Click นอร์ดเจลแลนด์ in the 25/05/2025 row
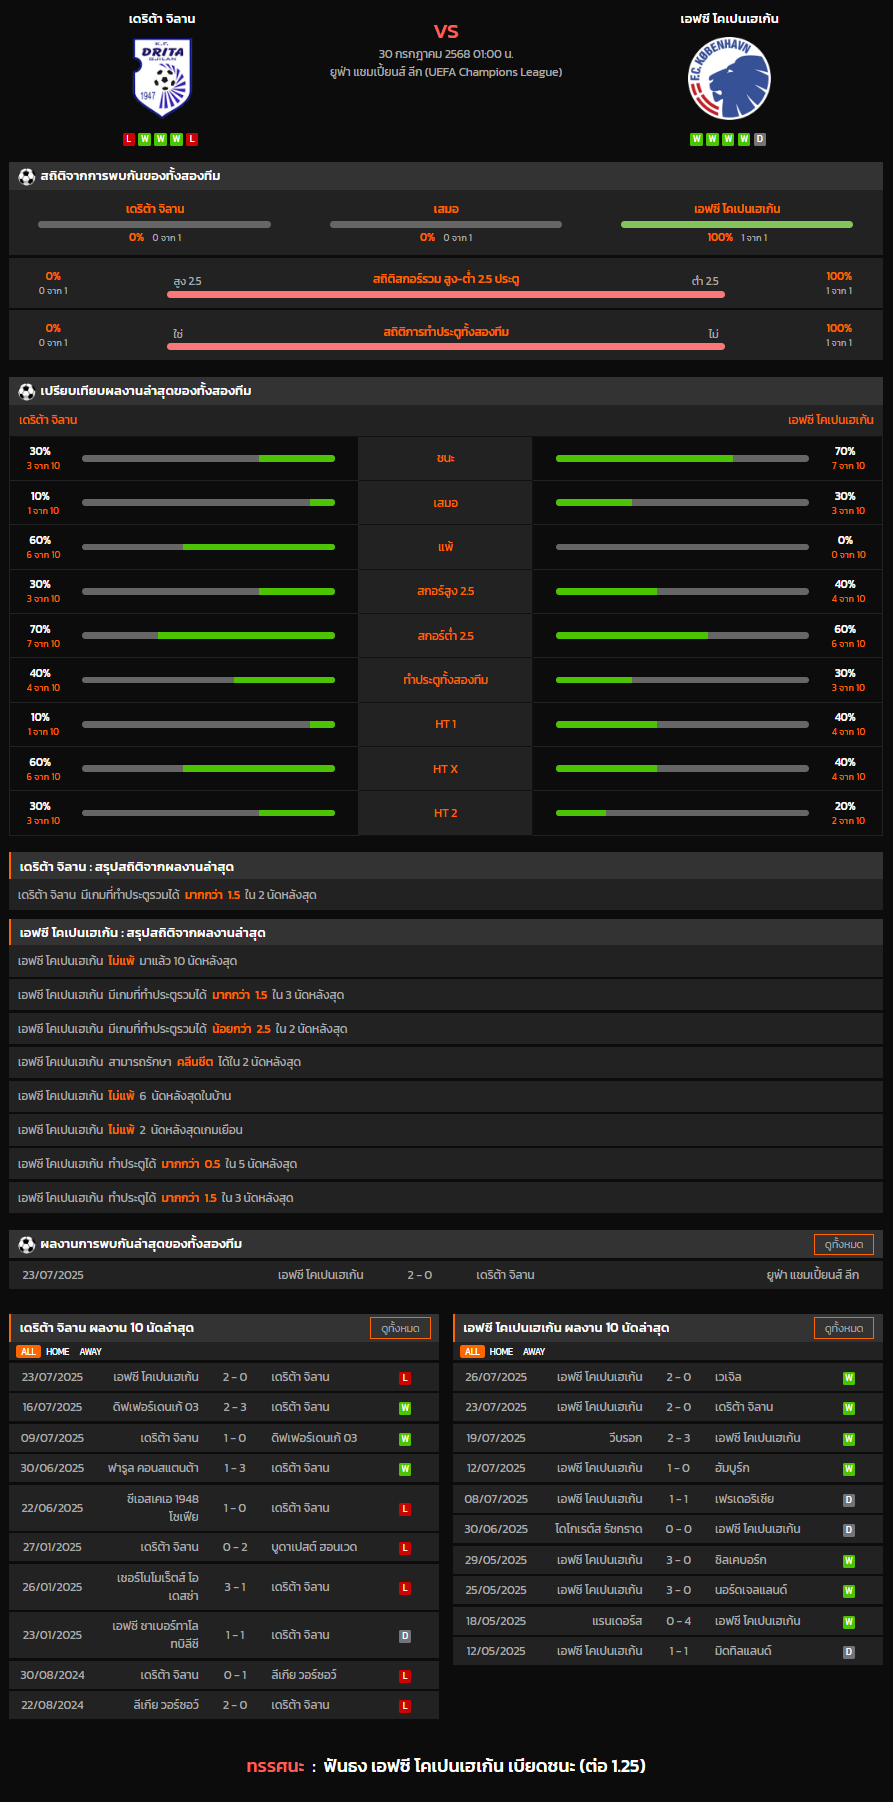Image resolution: width=893 pixels, height=1802 pixels. tap(751, 1590)
